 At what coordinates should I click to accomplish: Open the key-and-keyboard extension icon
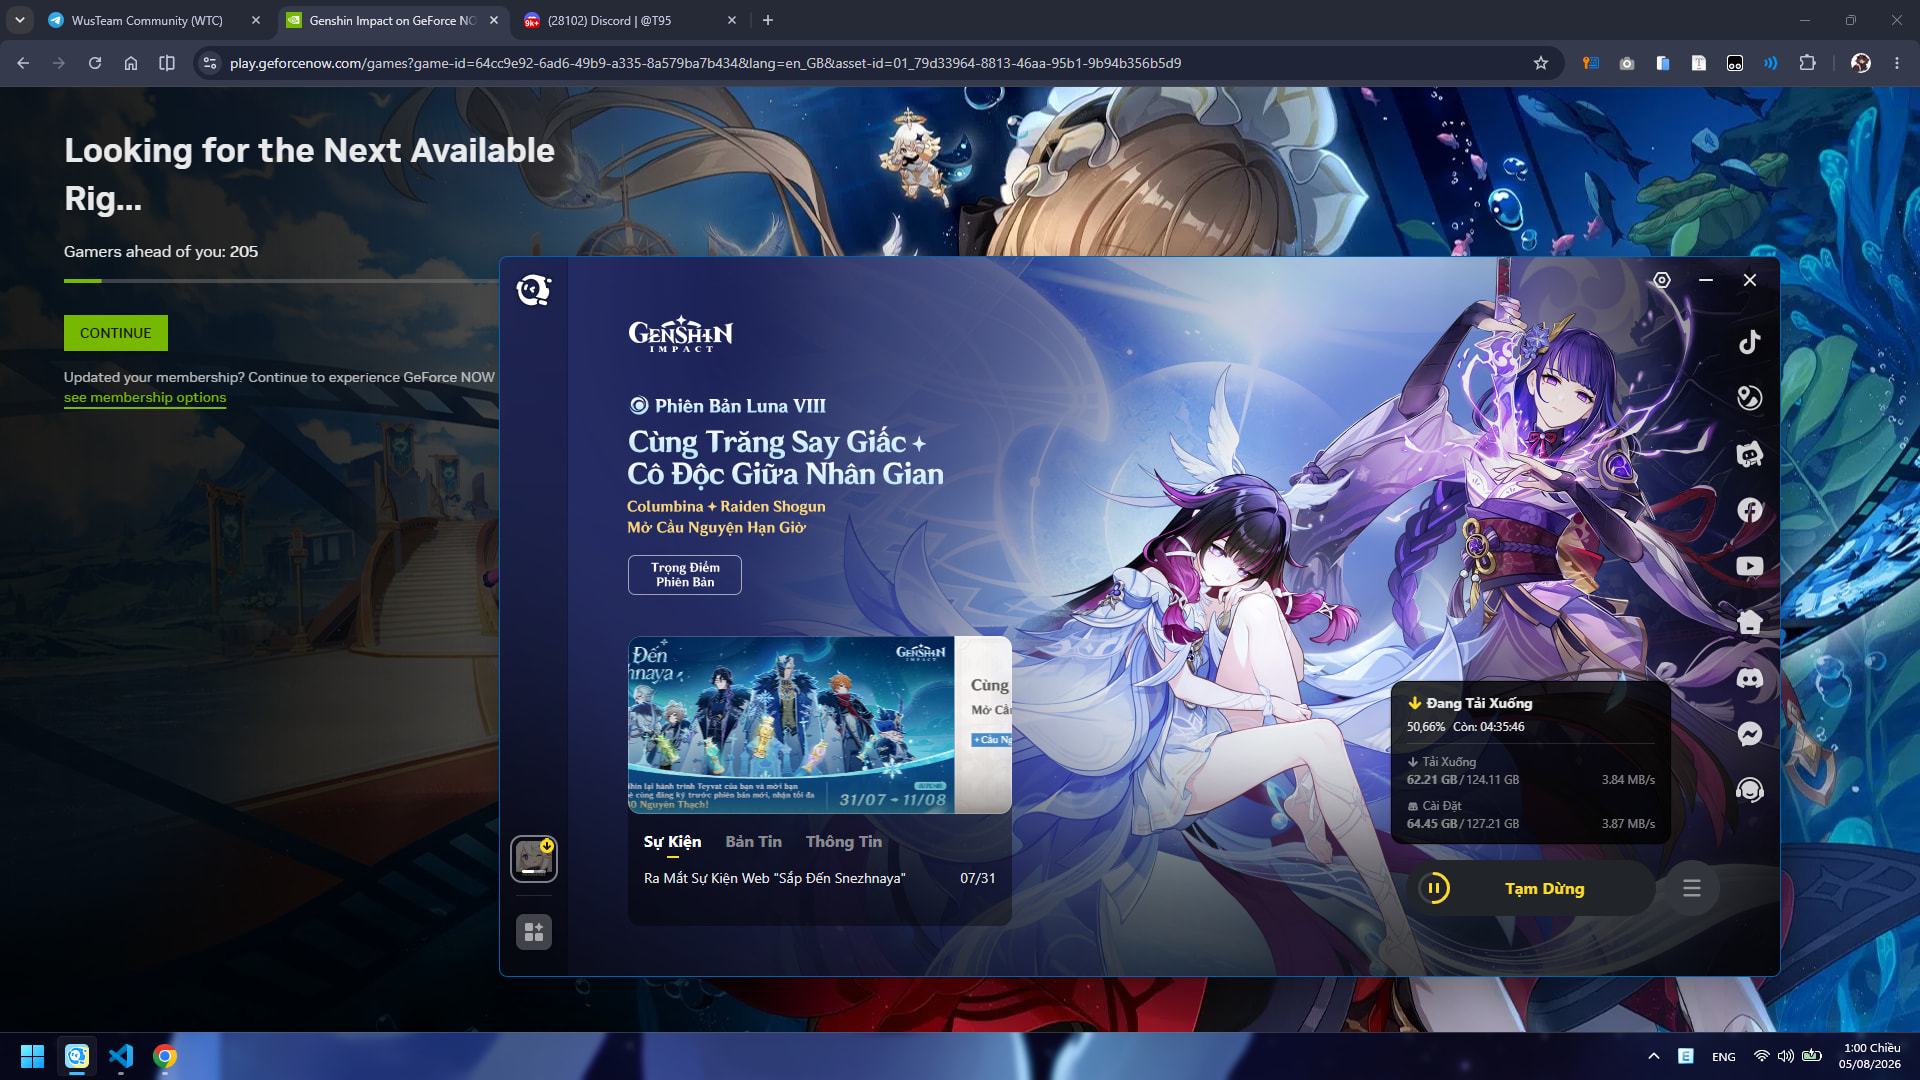click(x=1591, y=63)
